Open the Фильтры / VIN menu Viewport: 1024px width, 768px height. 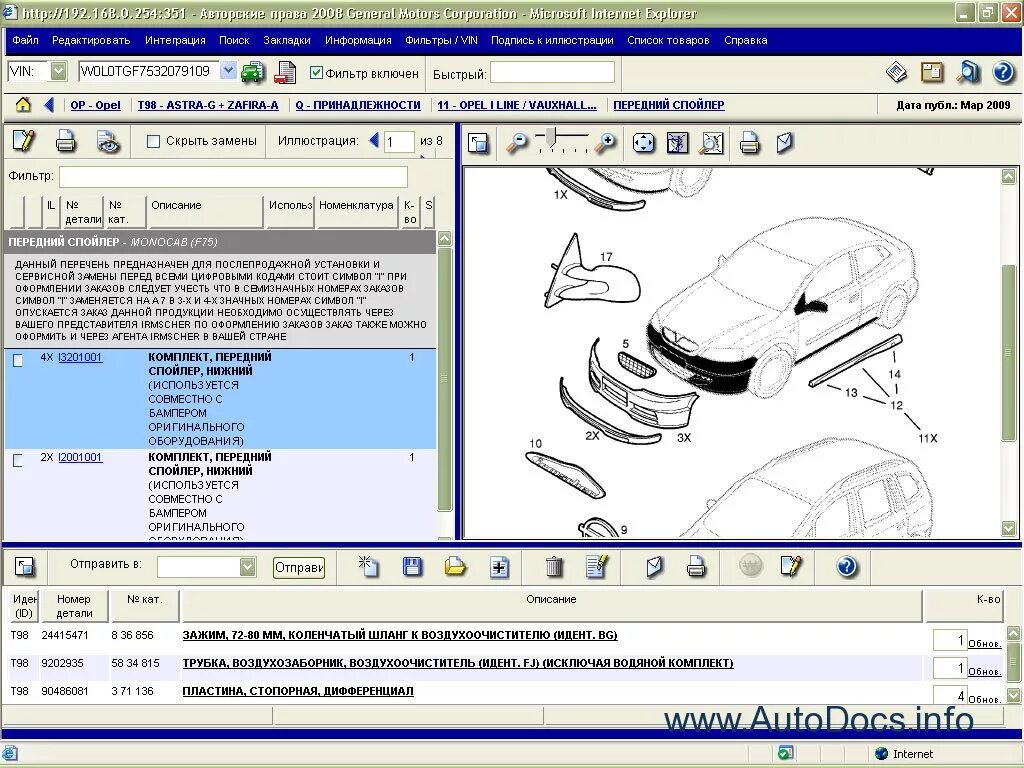[441, 40]
